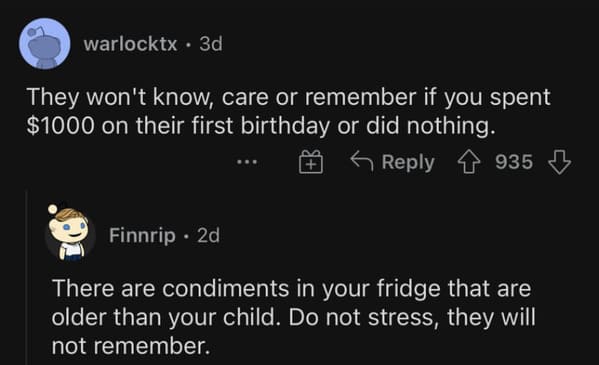Collapse the reply thread via vertical line

click(x=27, y=277)
